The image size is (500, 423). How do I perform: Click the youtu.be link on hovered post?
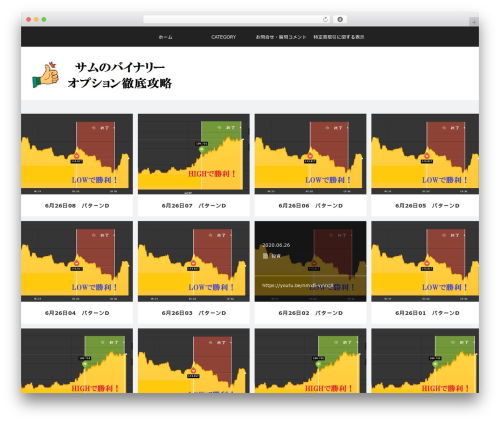click(297, 285)
